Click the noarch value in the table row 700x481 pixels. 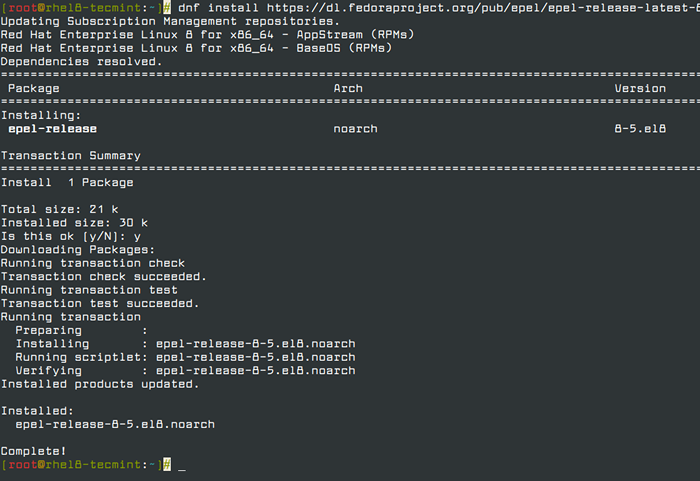pyautogui.click(x=354, y=129)
